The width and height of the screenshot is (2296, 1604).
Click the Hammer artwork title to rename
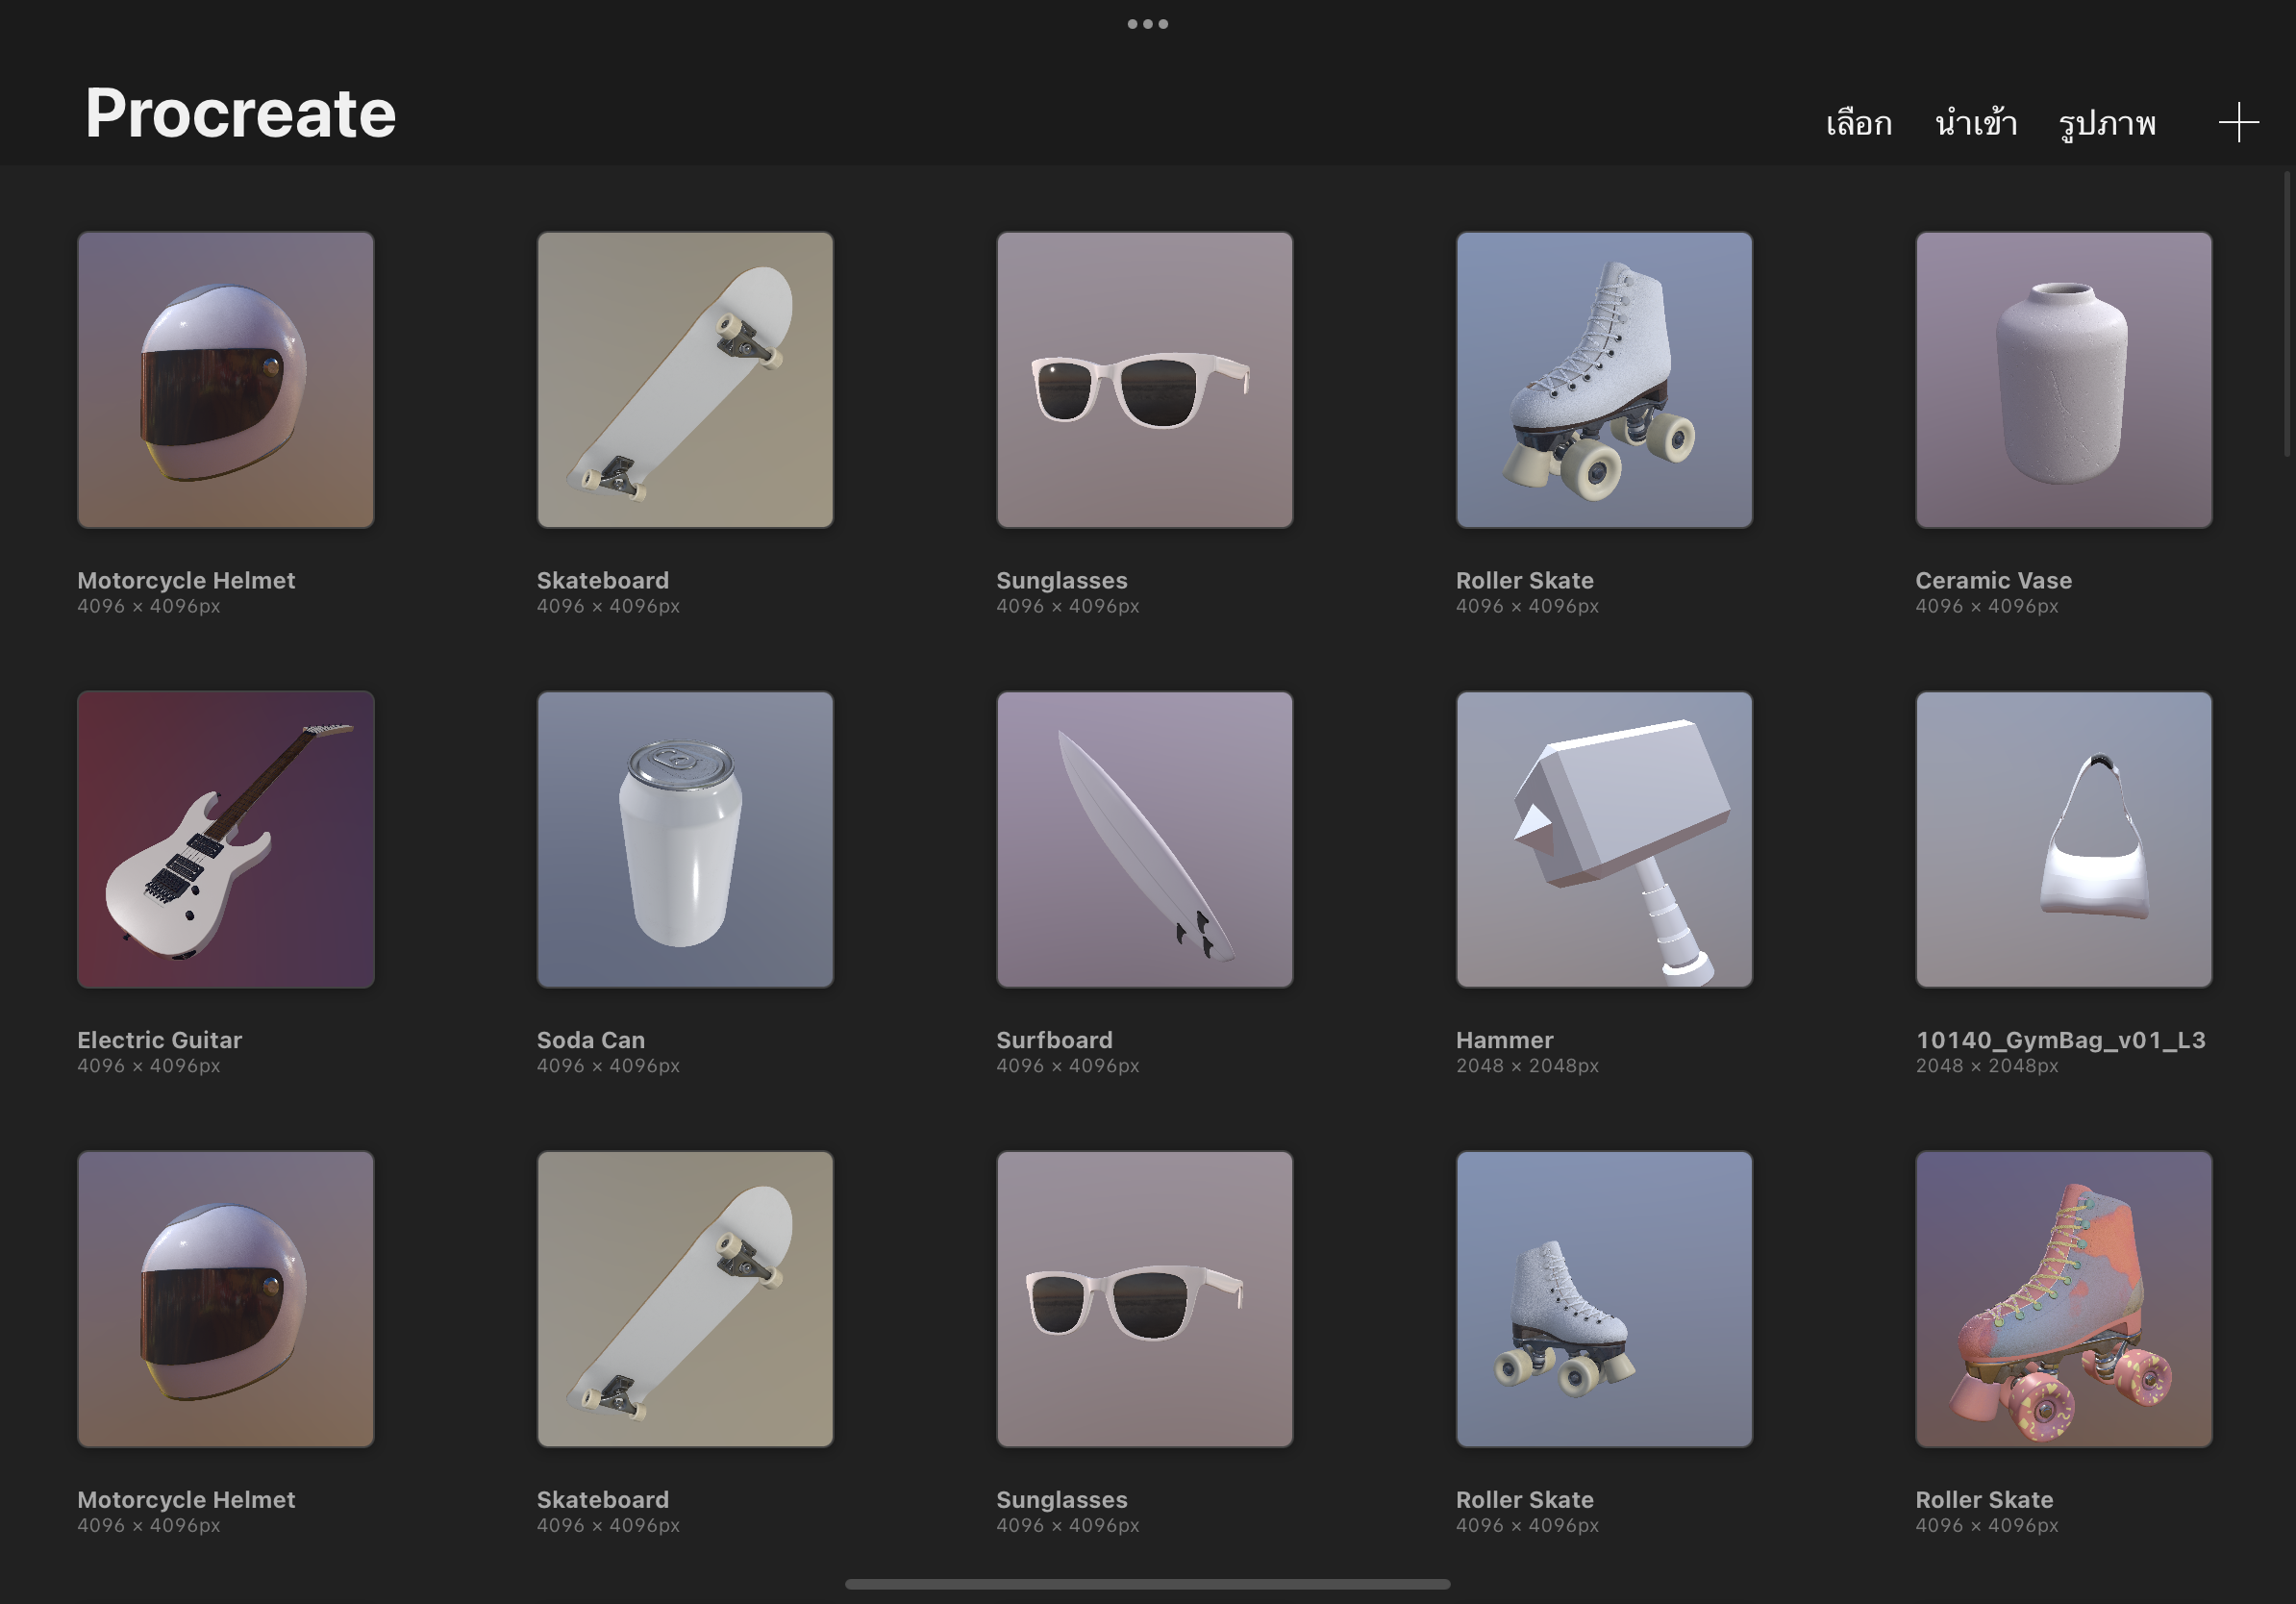(x=1504, y=1040)
